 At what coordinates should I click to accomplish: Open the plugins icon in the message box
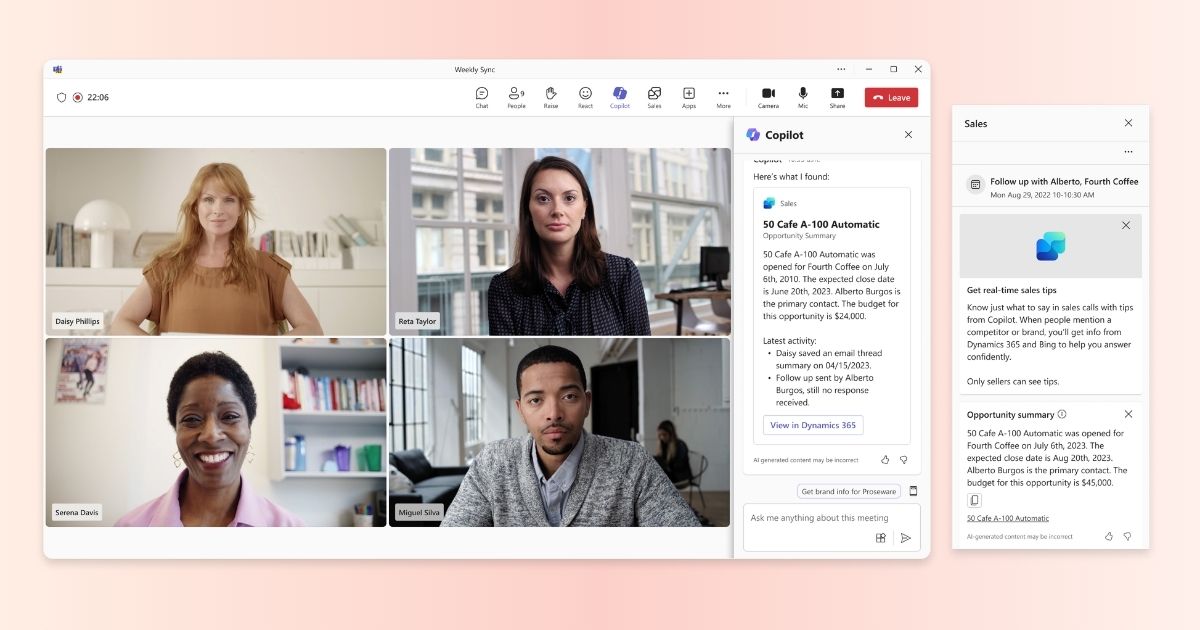click(x=881, y=537)
